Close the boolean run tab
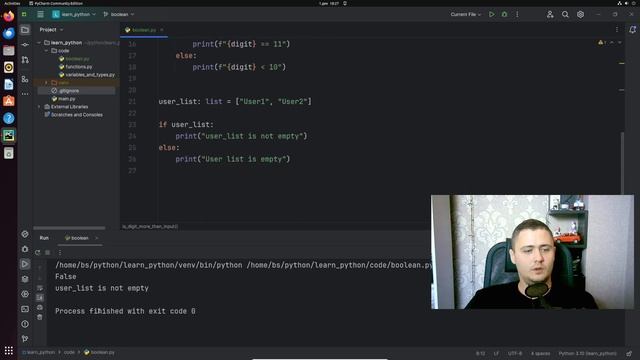 click(x=97, y=238)
